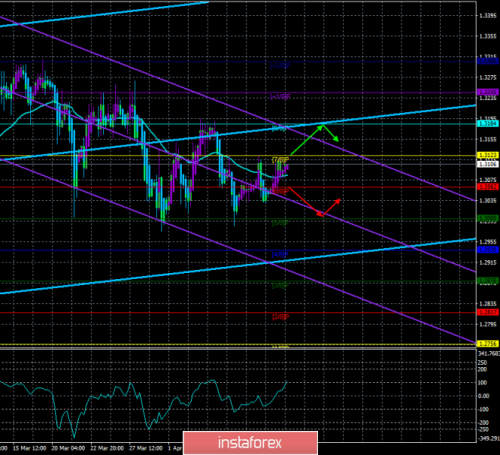
Task: Click the 1.2795 price axis label
Action: click(488, 324)
